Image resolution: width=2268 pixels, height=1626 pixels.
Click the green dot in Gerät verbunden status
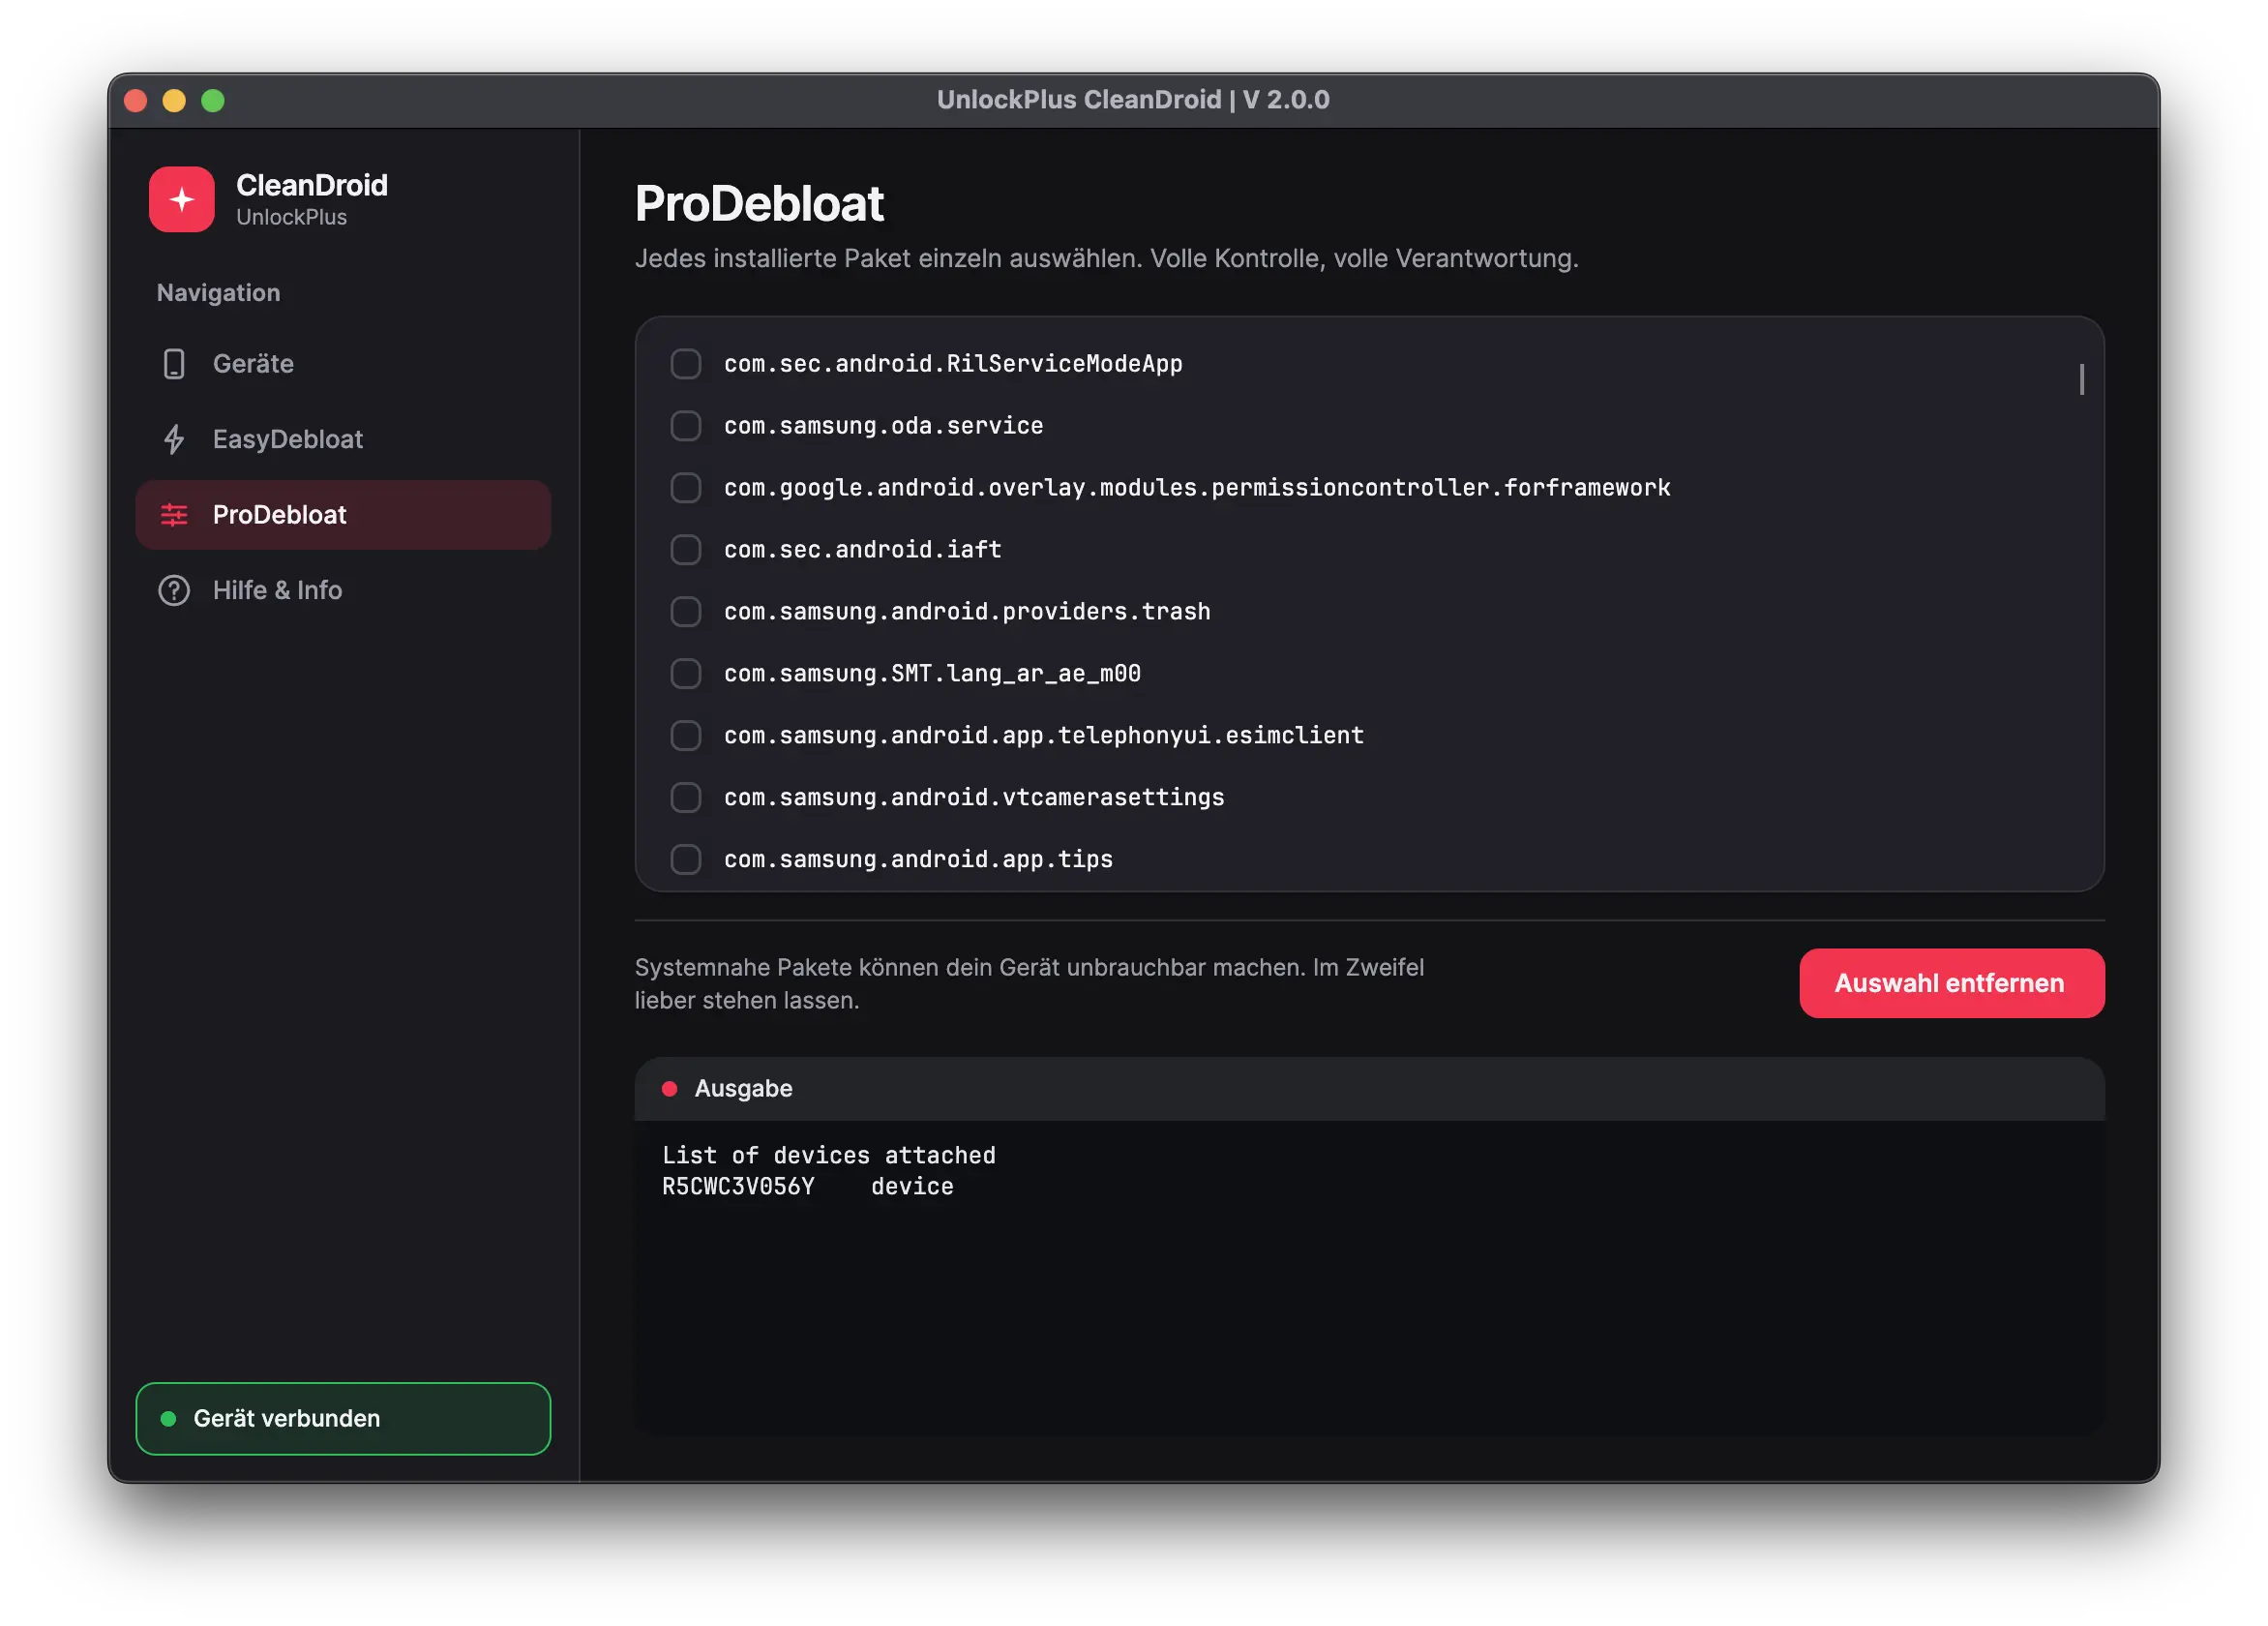click(168, 1418)
